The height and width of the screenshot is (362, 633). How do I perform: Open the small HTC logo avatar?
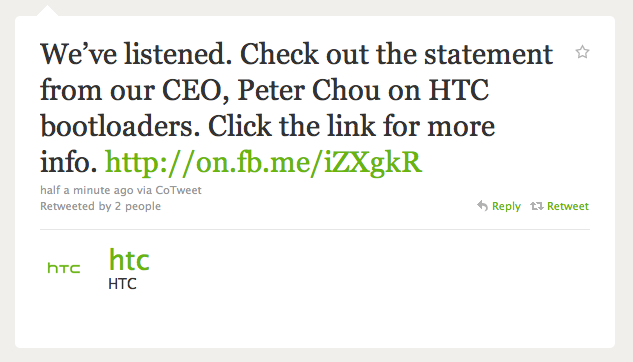pyautogui.click(x=64, y=268)
